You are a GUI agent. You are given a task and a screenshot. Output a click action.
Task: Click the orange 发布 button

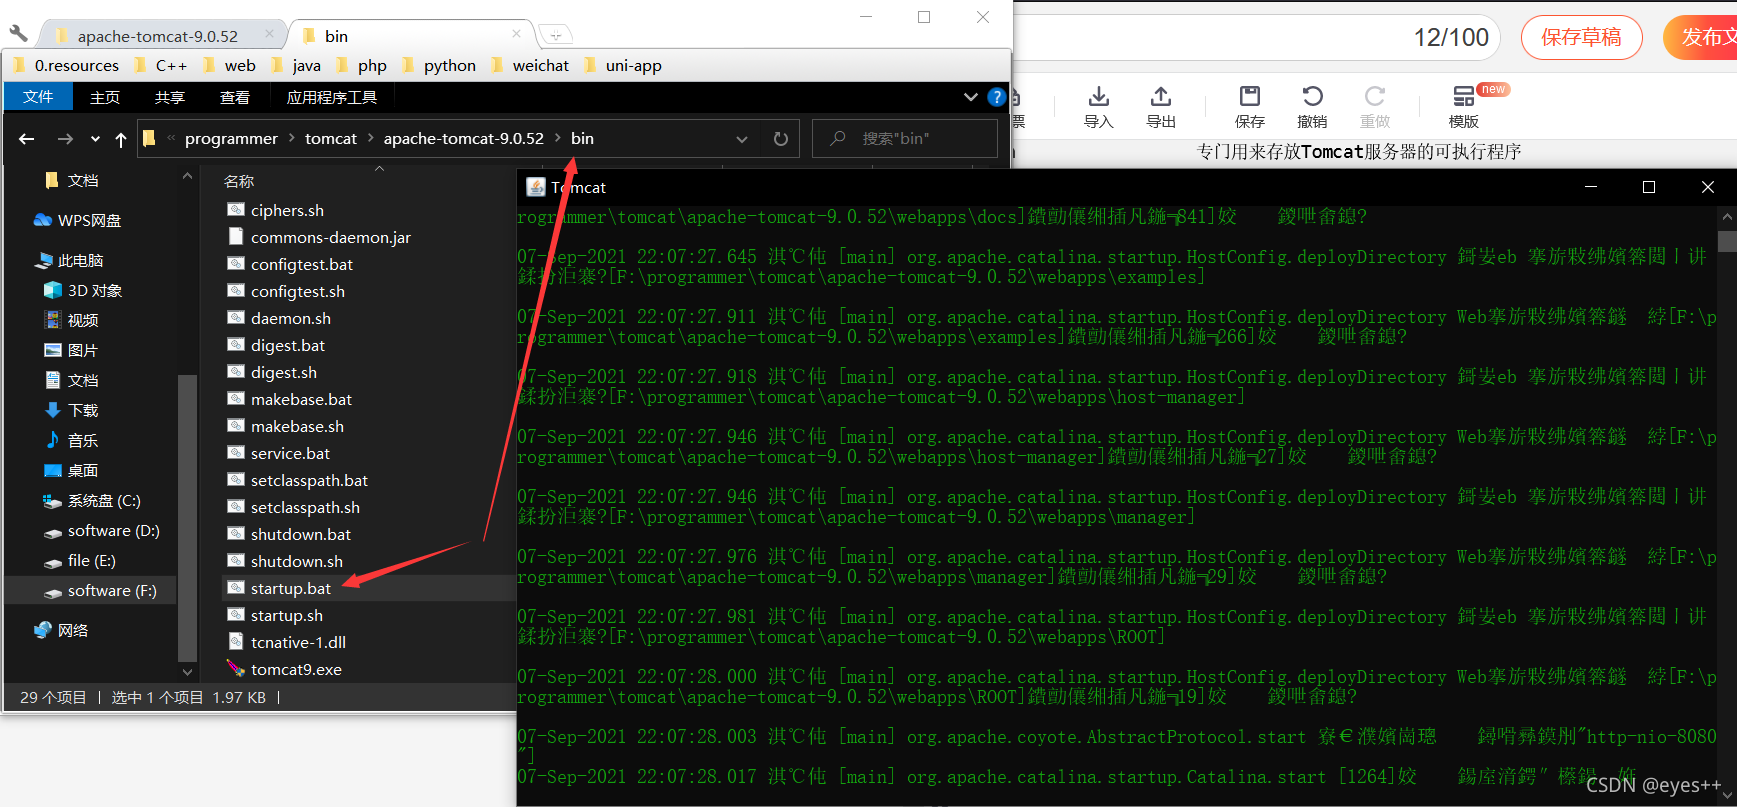[1701, 38]
